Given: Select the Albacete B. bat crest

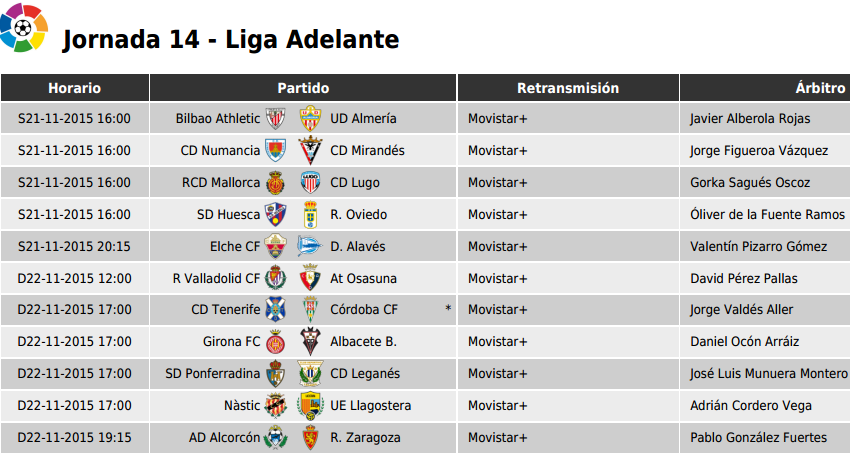Looking at the screenshot, I should (x=310, y=342).
